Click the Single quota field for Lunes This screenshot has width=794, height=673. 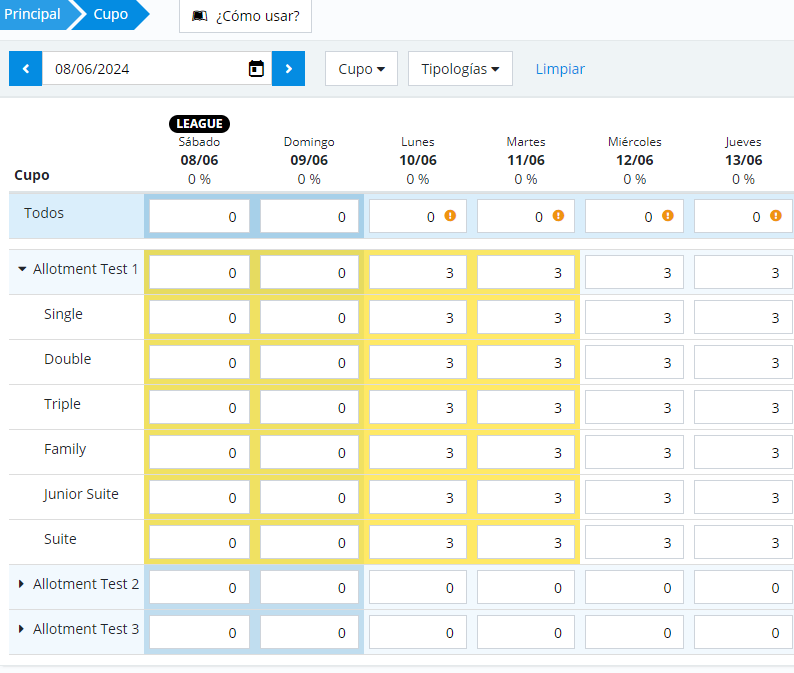click(x=417, y=317)
